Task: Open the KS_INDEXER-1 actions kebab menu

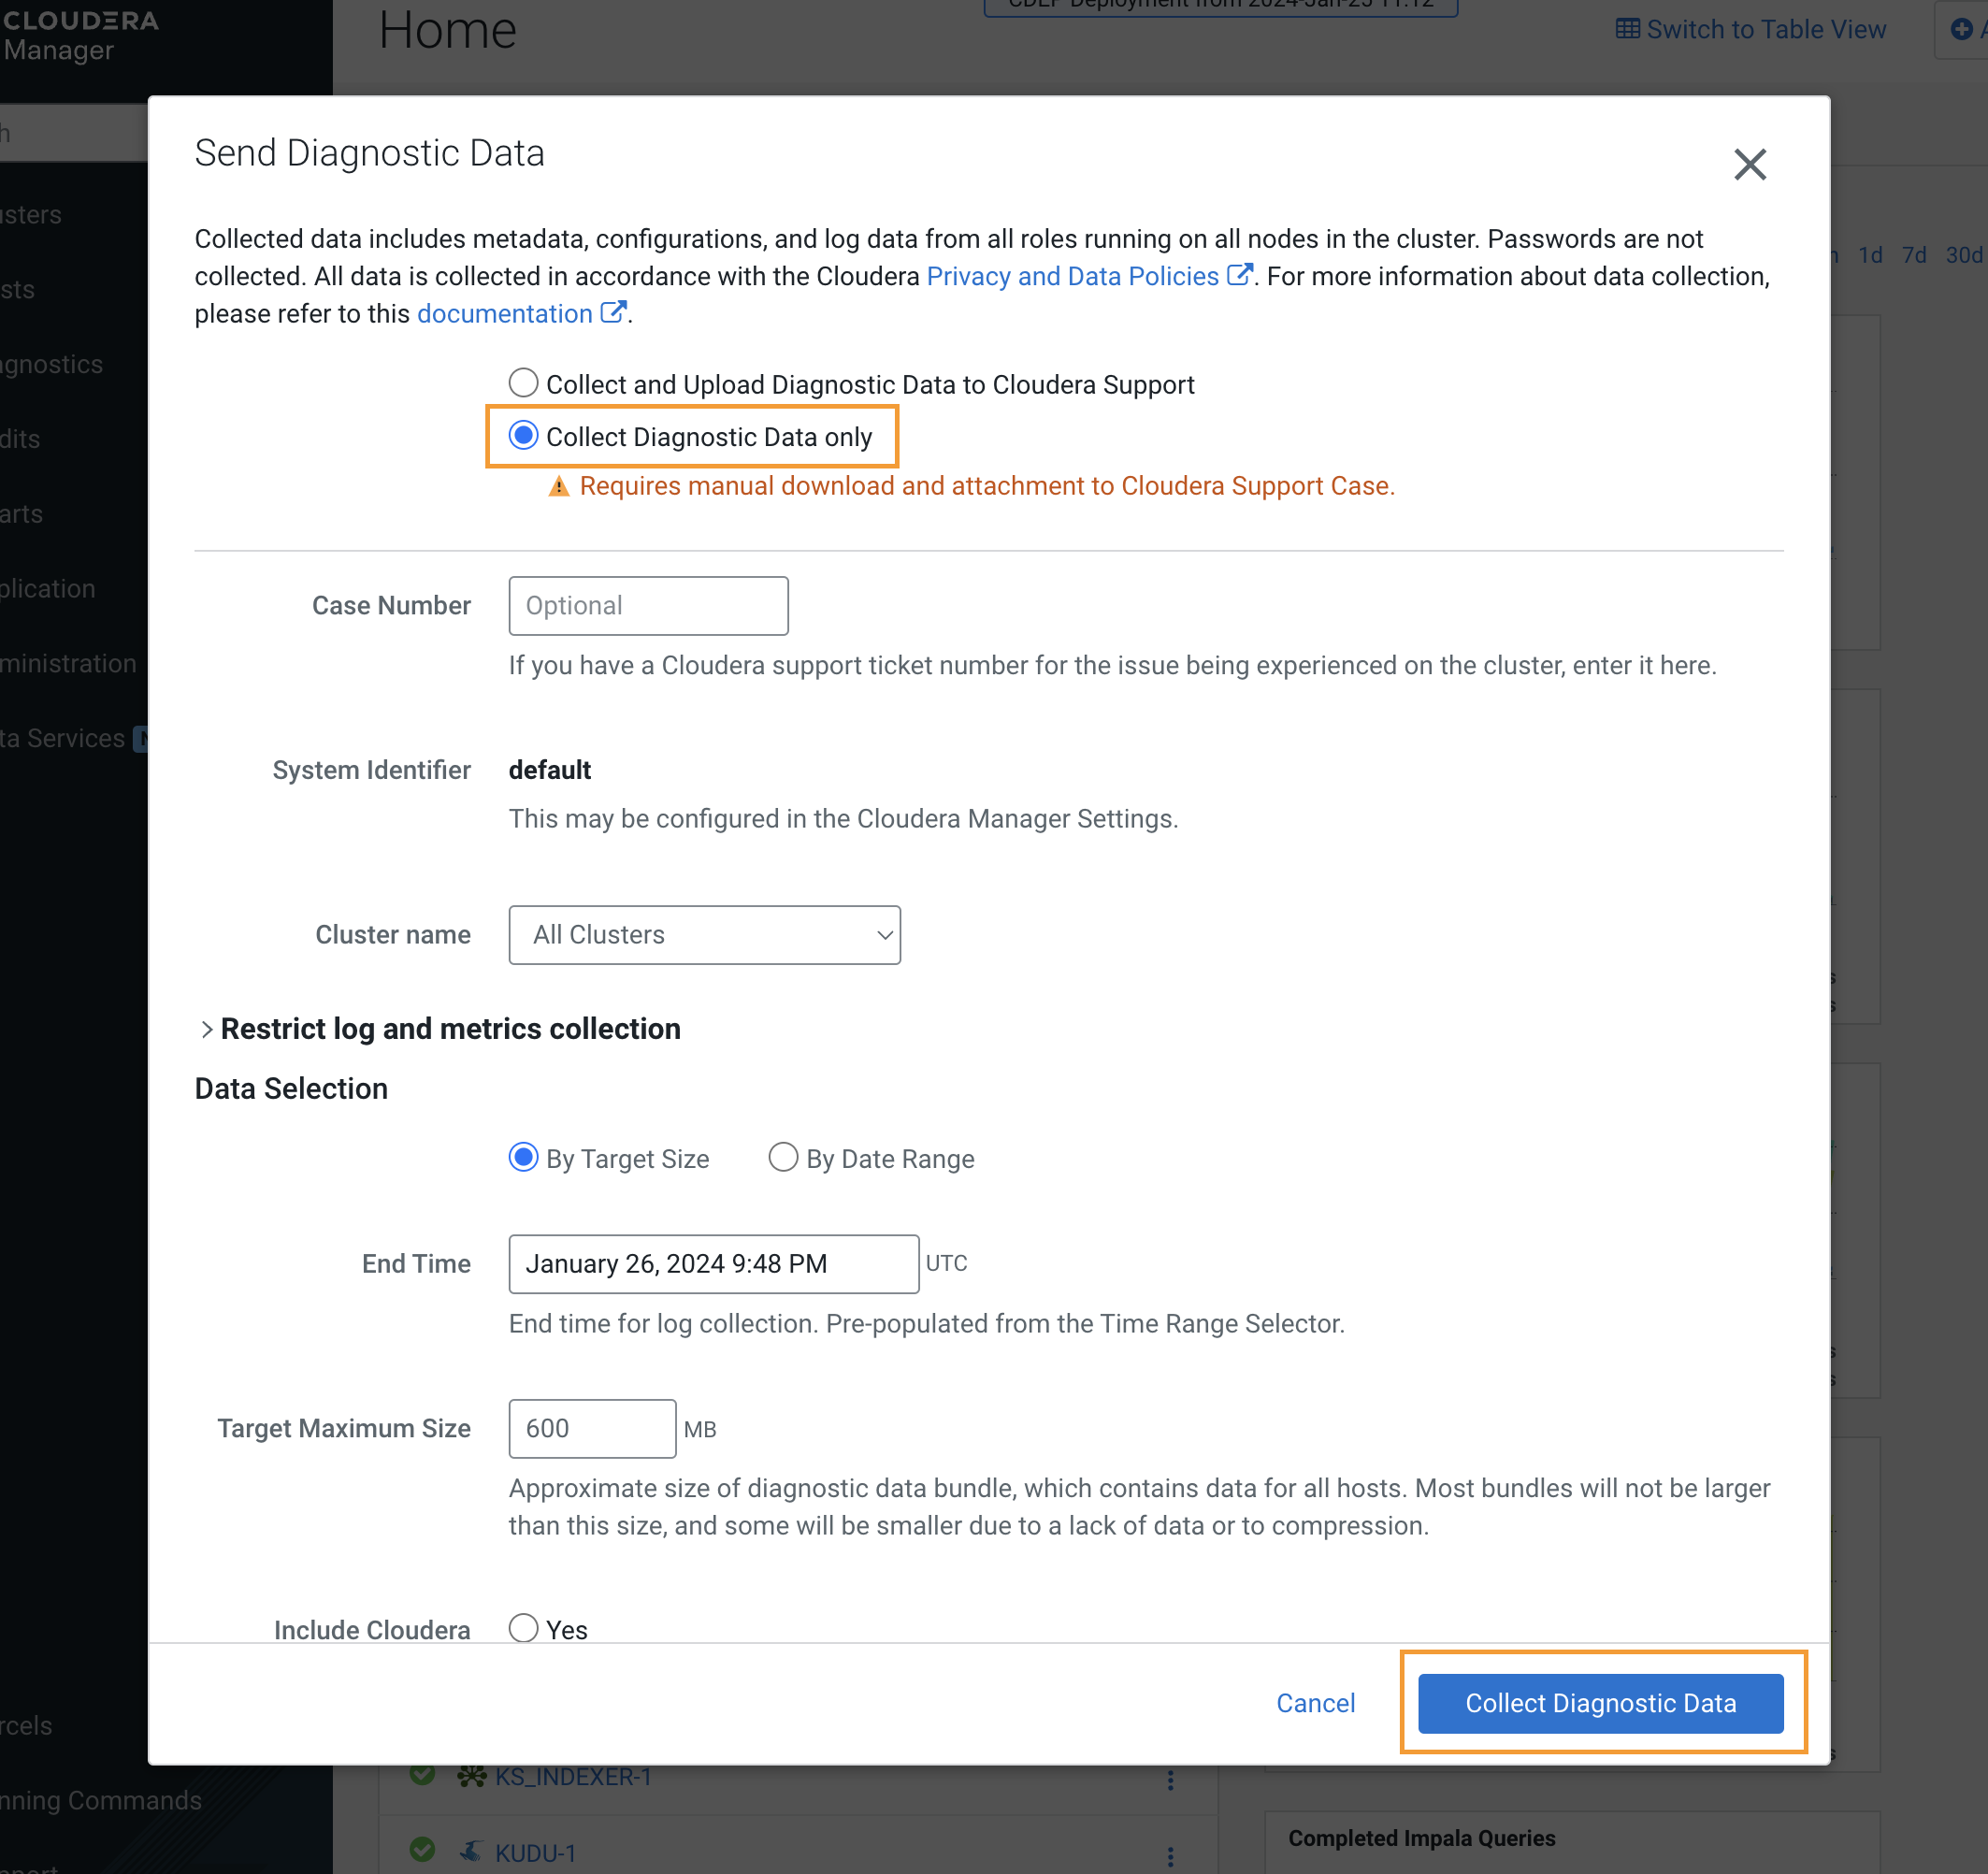Action: (x=1170, y=1780)
